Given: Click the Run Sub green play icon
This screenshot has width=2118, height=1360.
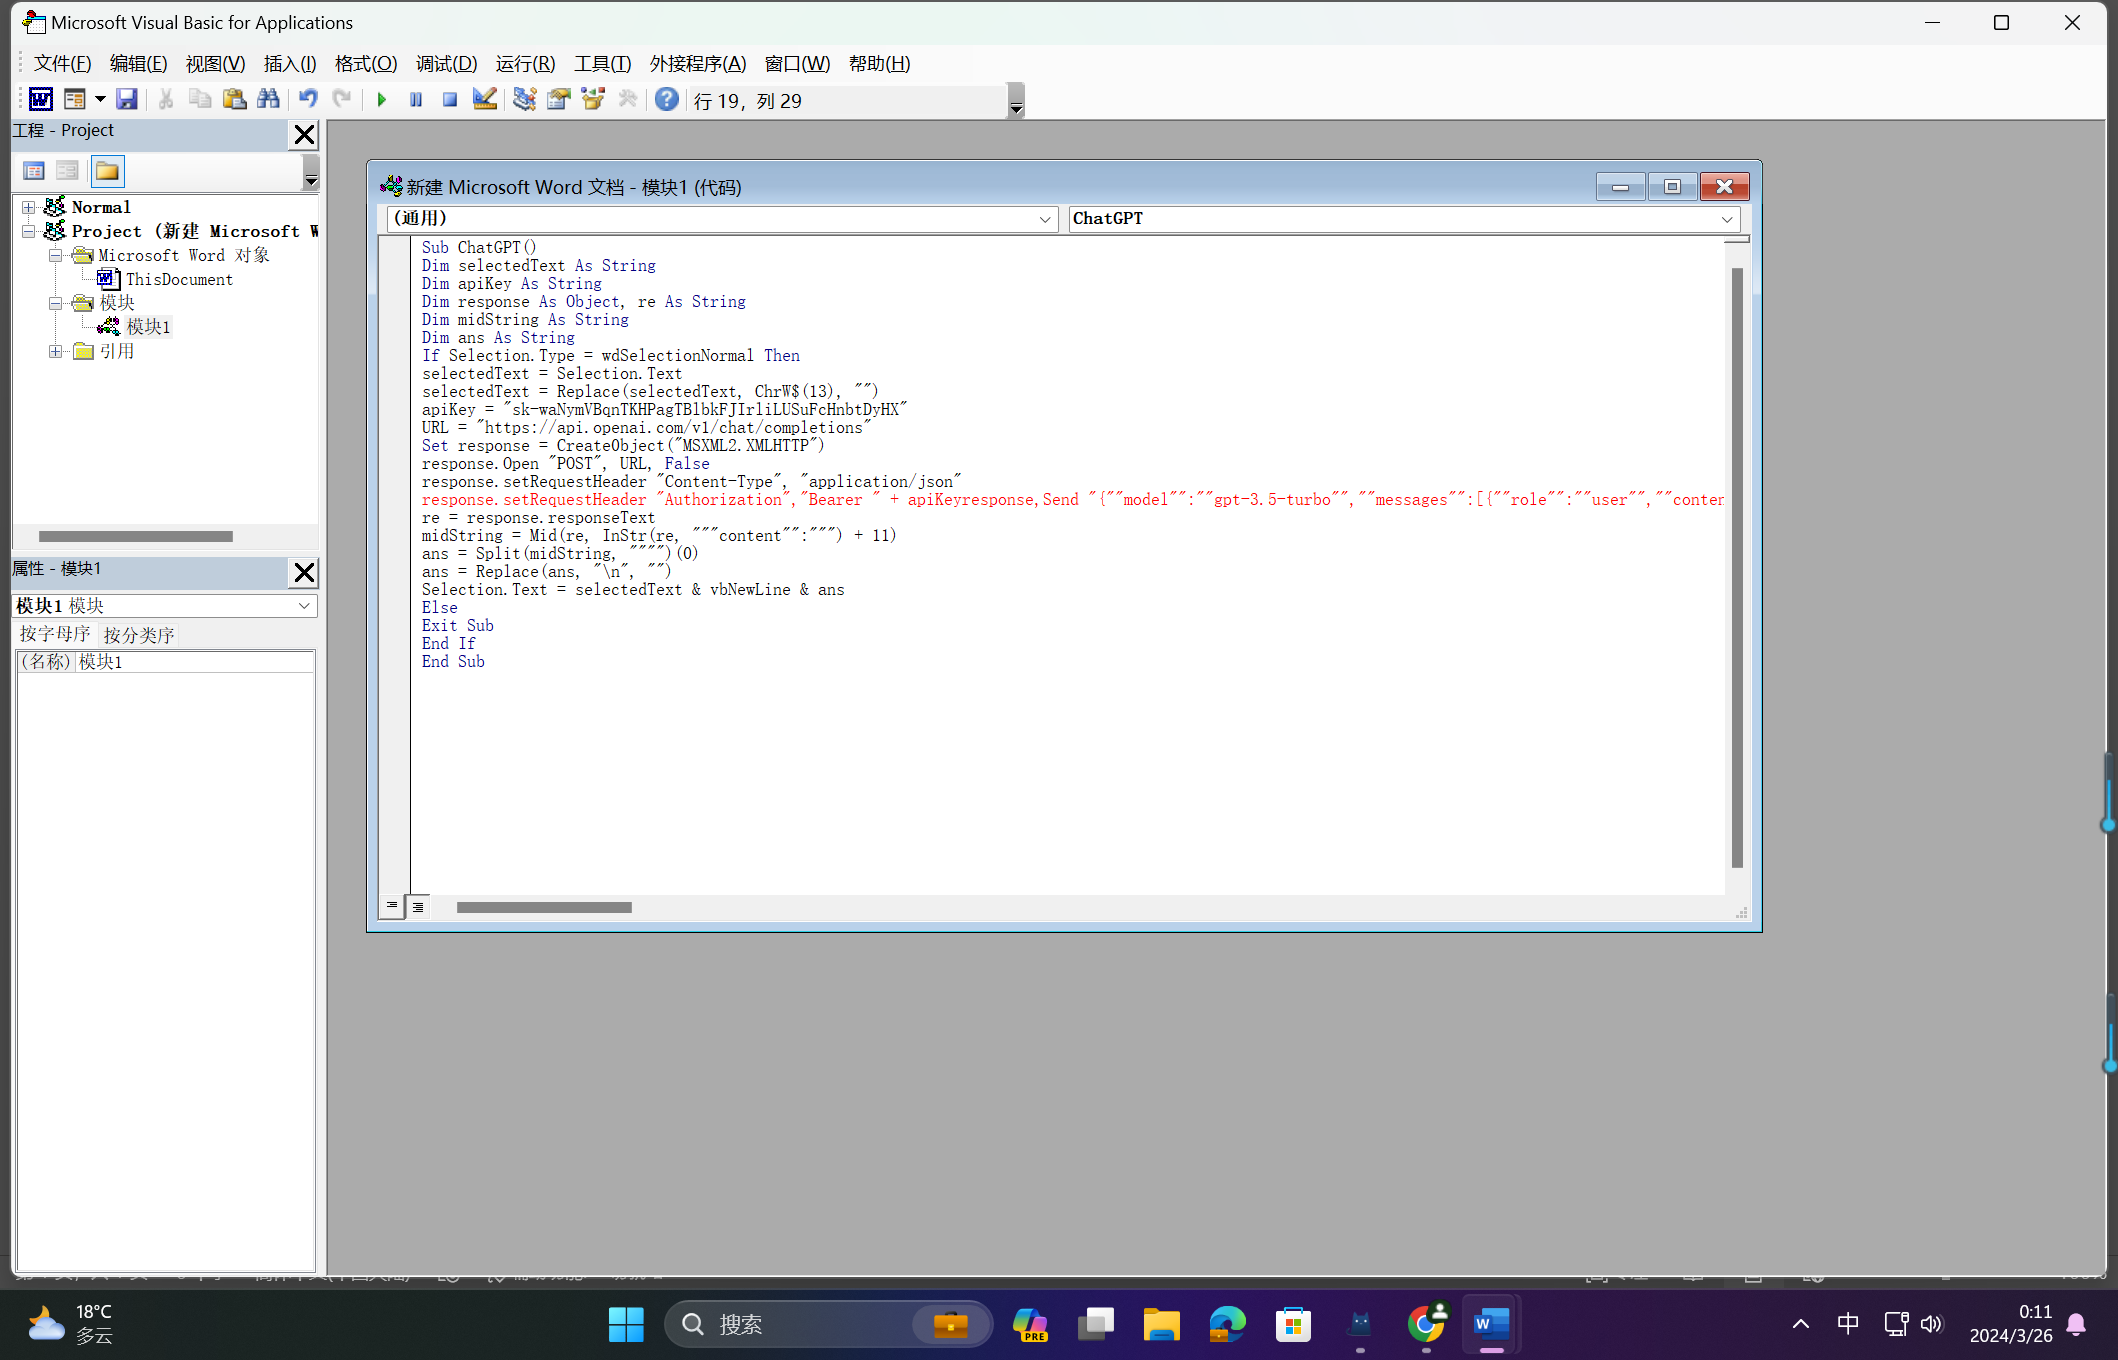Looking at the screenshot, I should pyautogui.click(x=382, y=100).
